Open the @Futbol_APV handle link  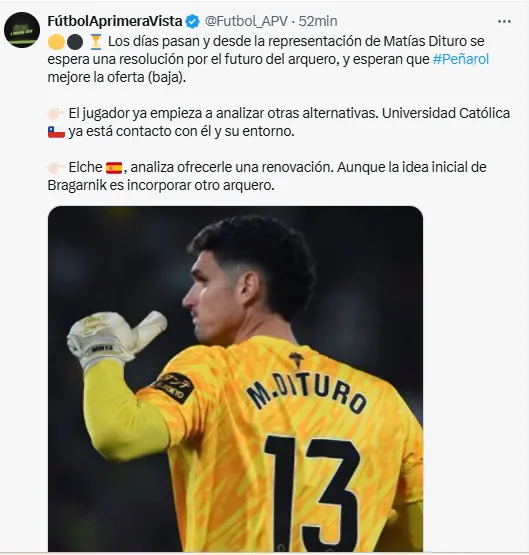(246, 21)
